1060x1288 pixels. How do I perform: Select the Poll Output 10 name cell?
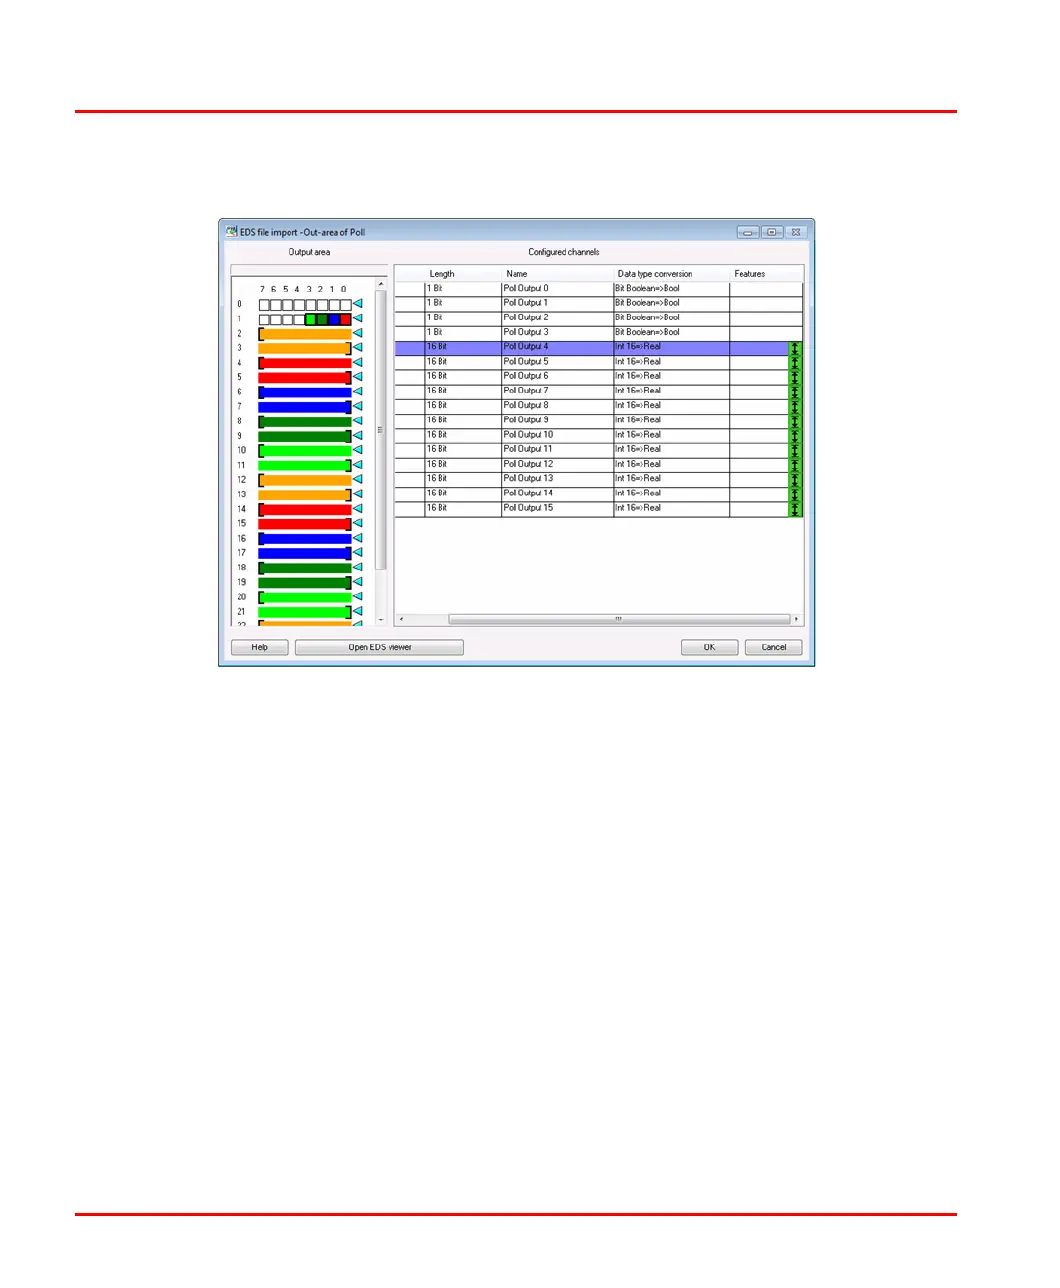(557, 435)
